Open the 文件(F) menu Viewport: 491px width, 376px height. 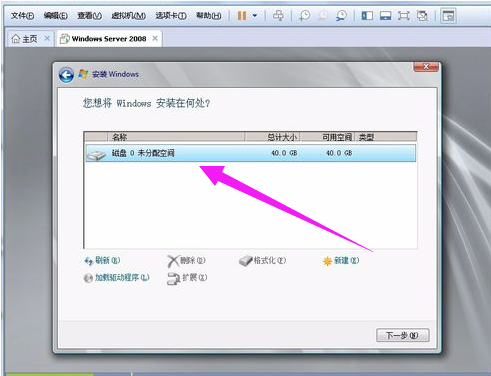(22, 16)
